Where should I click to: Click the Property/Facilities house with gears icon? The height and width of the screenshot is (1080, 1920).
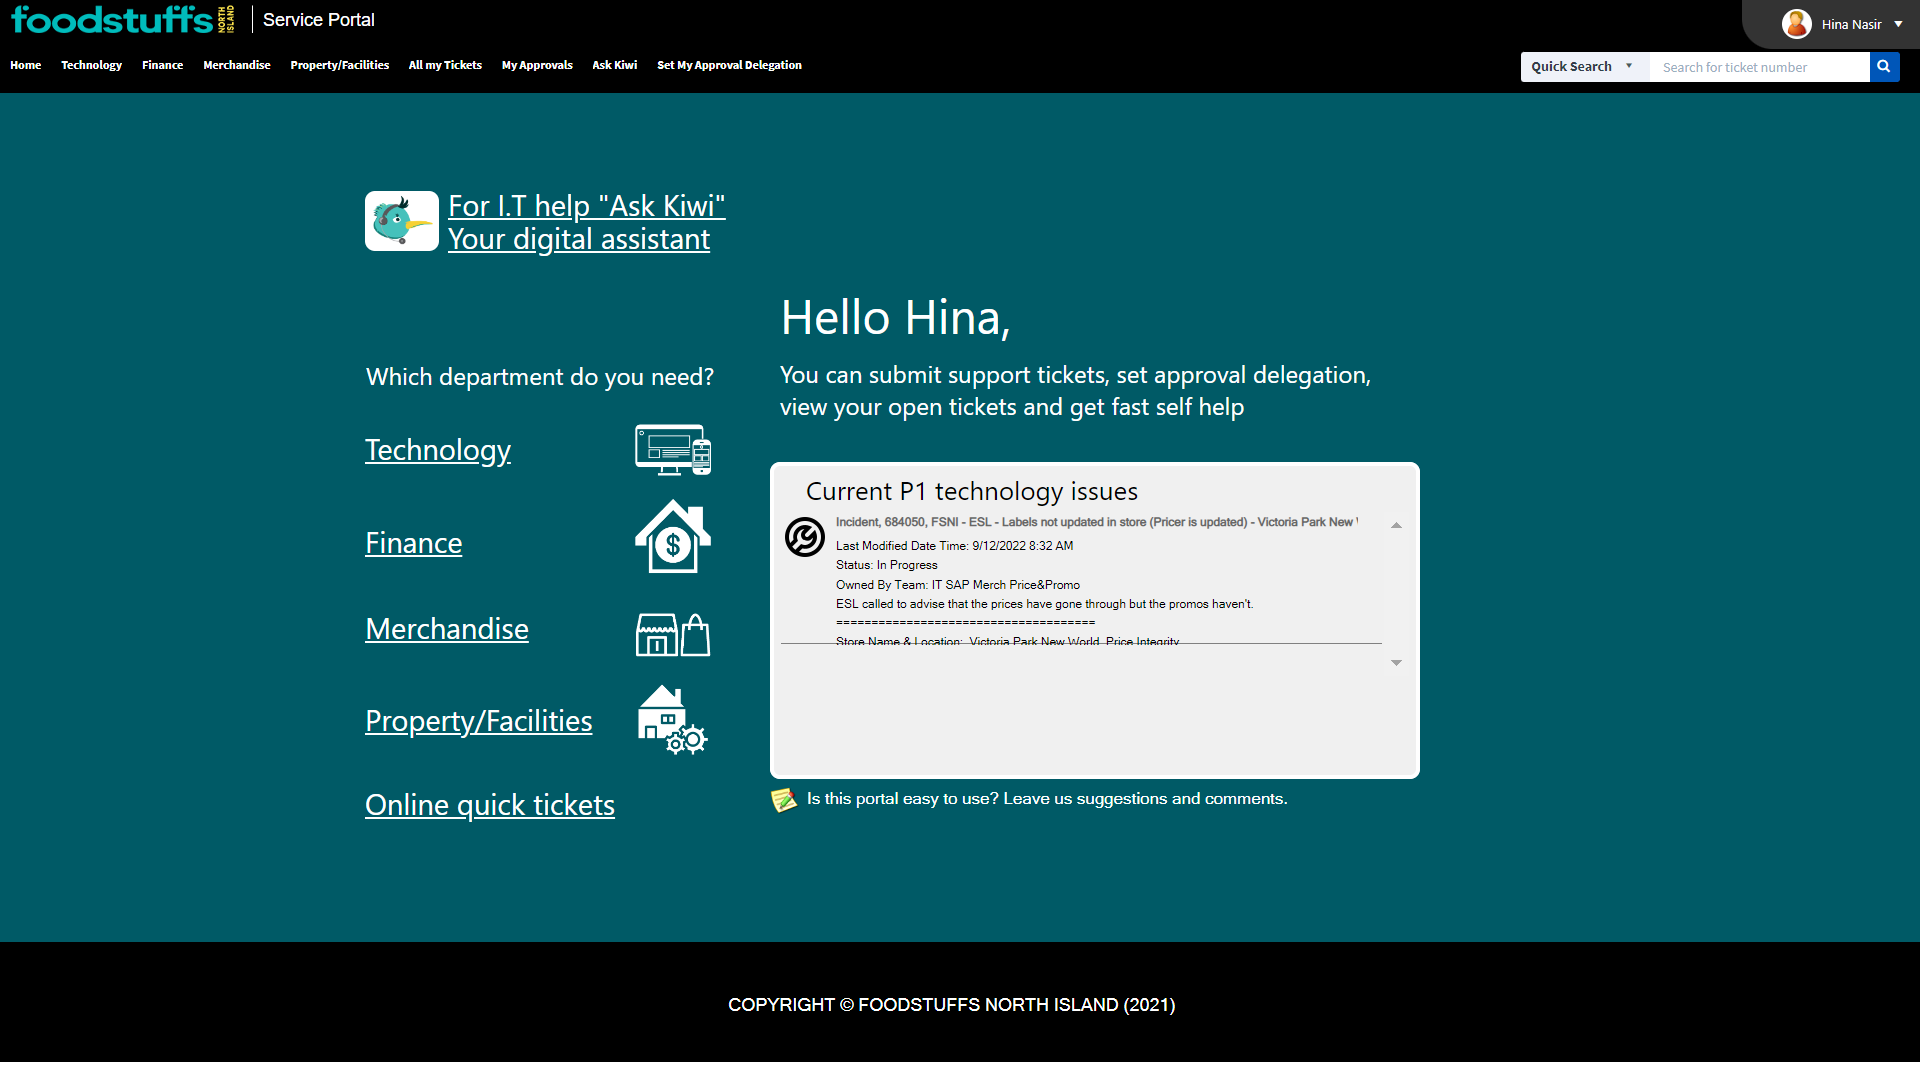click(672, 720)
